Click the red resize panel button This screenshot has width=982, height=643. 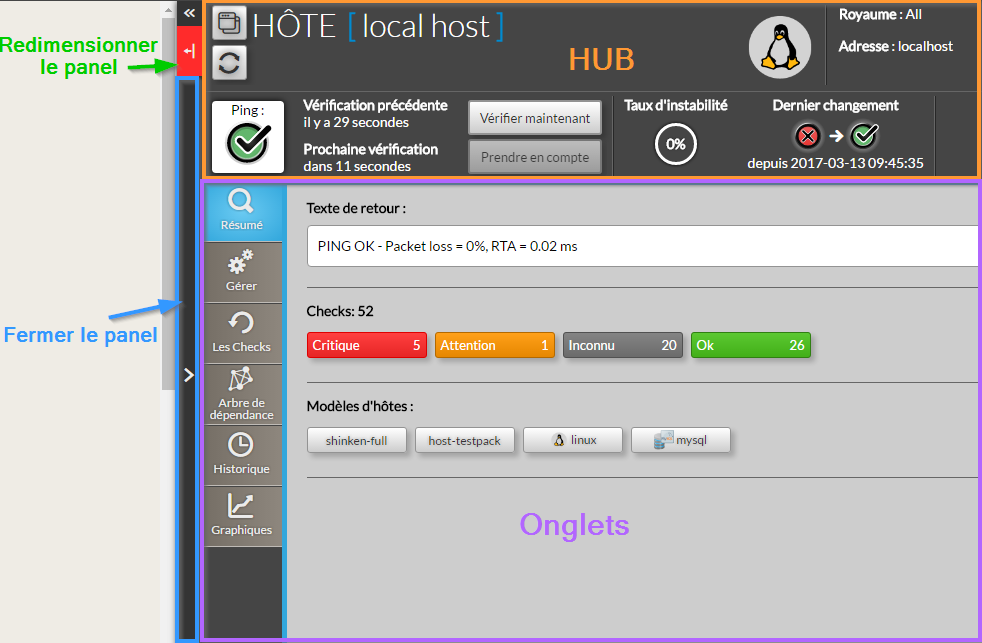[x=189, y=51]
